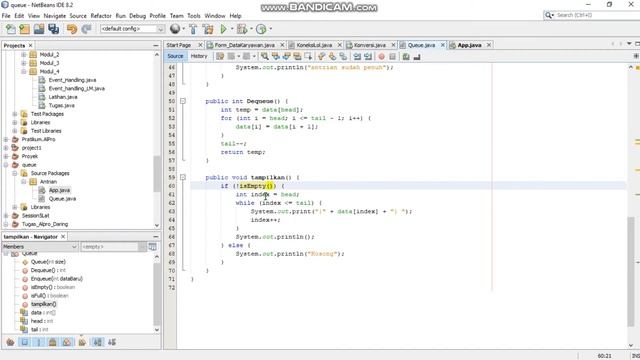Viewport: 640px width, 360px height.
Task: Minimize the Projects panel
Action: (156, 45)
